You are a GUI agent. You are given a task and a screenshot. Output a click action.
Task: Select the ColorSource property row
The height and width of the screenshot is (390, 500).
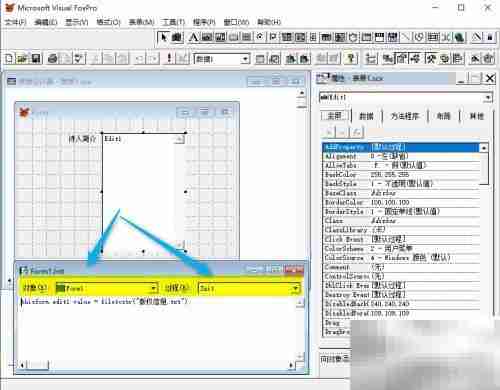(402, 258)
